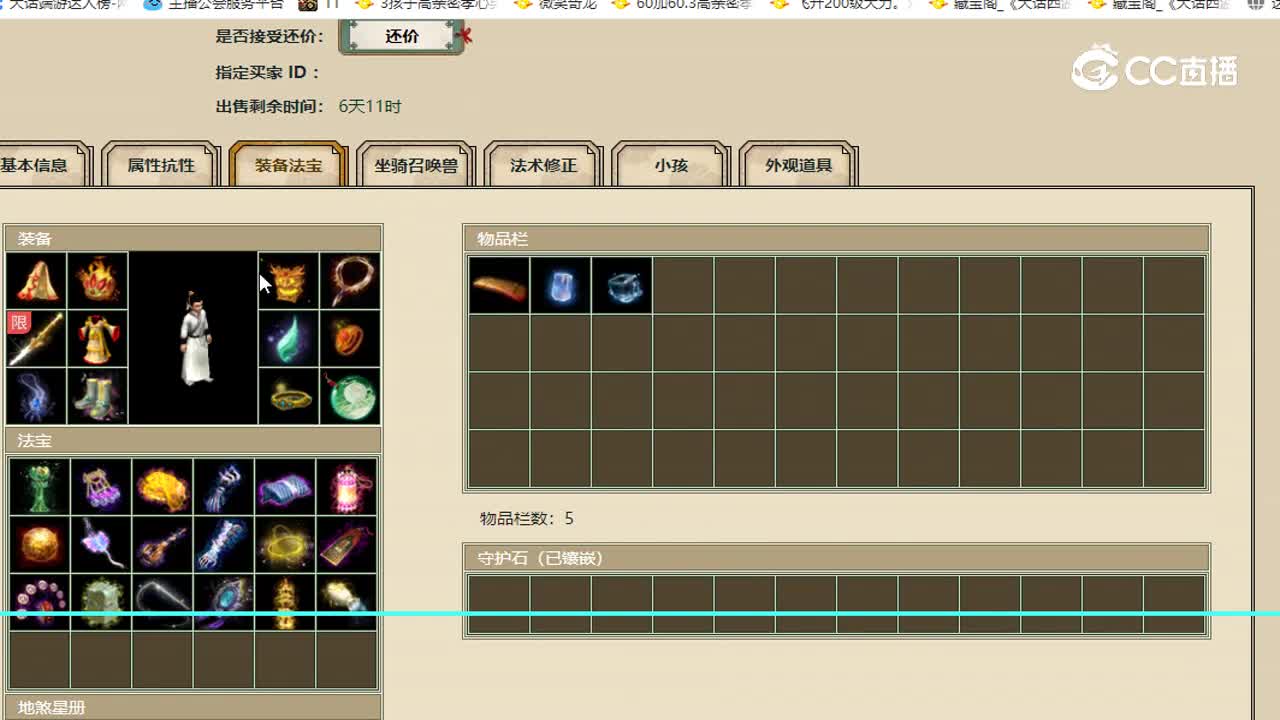Screen dimensions: 1280x720
Task: Select the lute instrument treasure icon
Action: click(162, 545)
